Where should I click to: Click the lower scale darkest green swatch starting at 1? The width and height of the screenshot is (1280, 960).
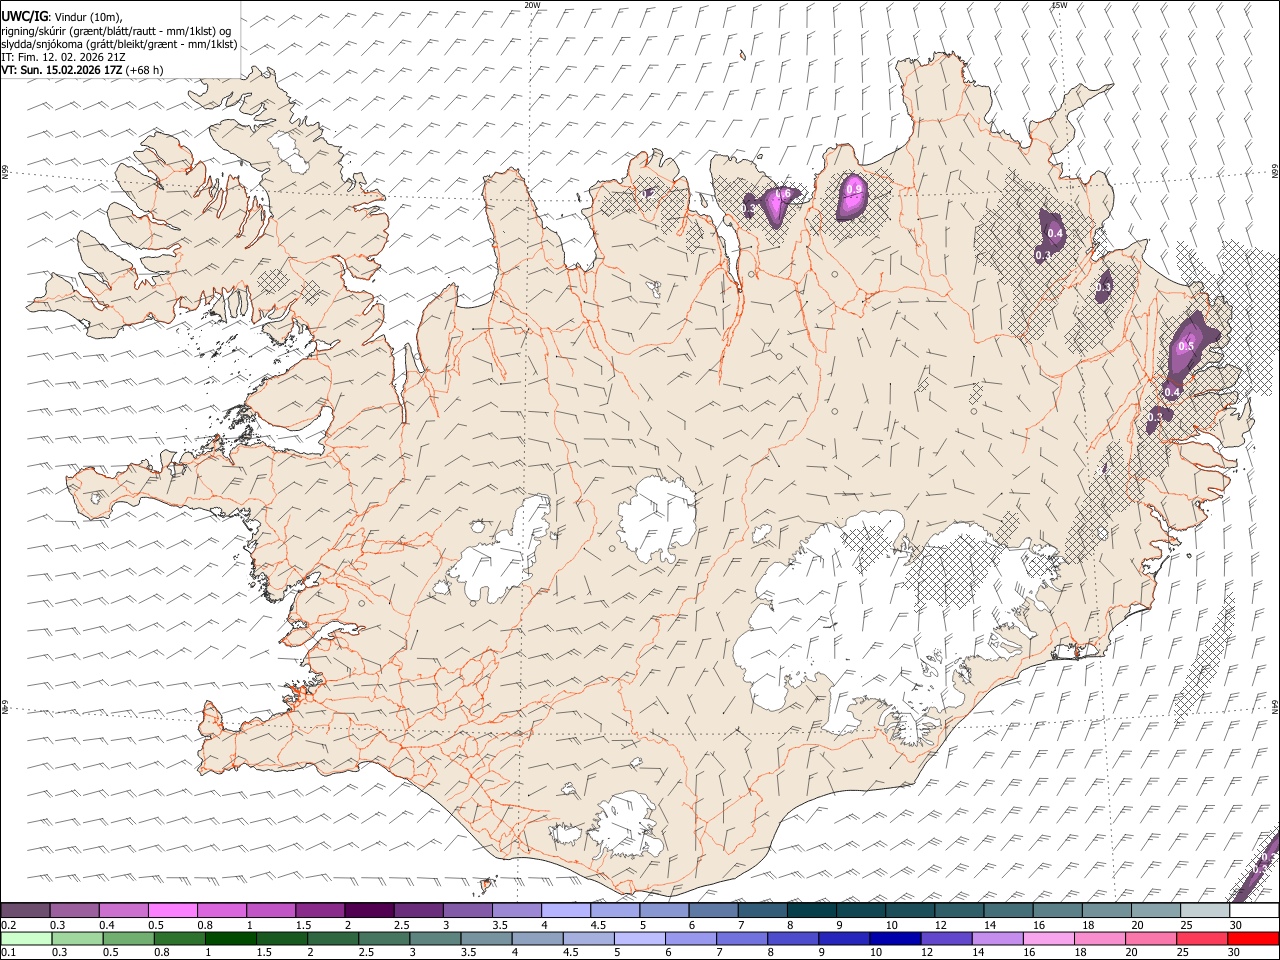pos(230,938)
